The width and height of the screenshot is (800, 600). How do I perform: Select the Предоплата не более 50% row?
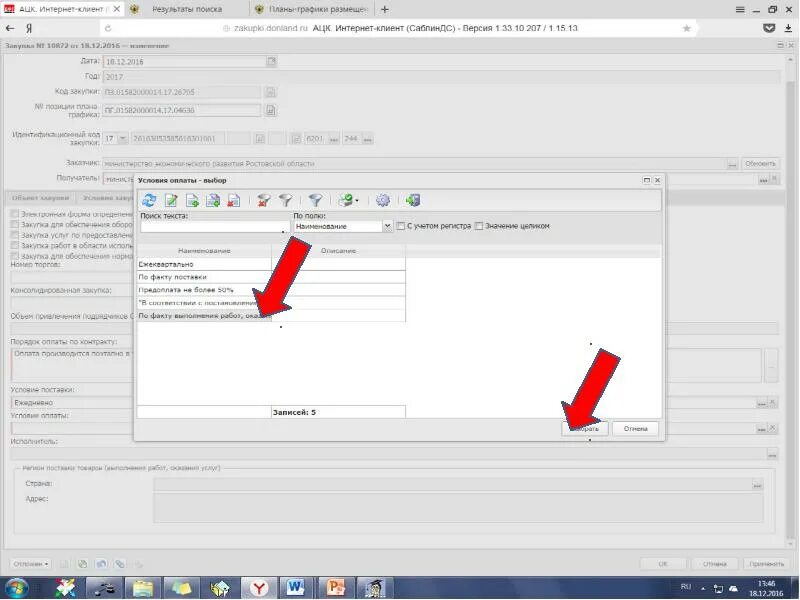[x=271, y=290]
